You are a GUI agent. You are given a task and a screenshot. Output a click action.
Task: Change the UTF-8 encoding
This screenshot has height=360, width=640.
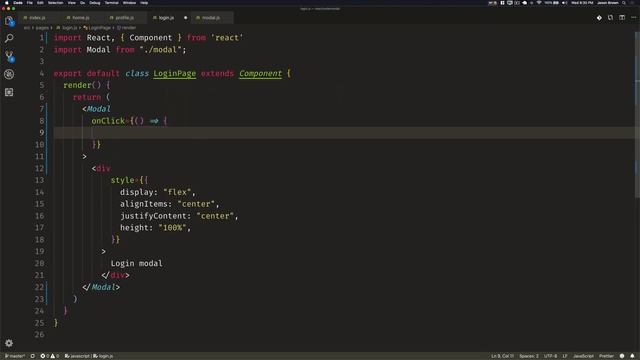tap(550, 356)
